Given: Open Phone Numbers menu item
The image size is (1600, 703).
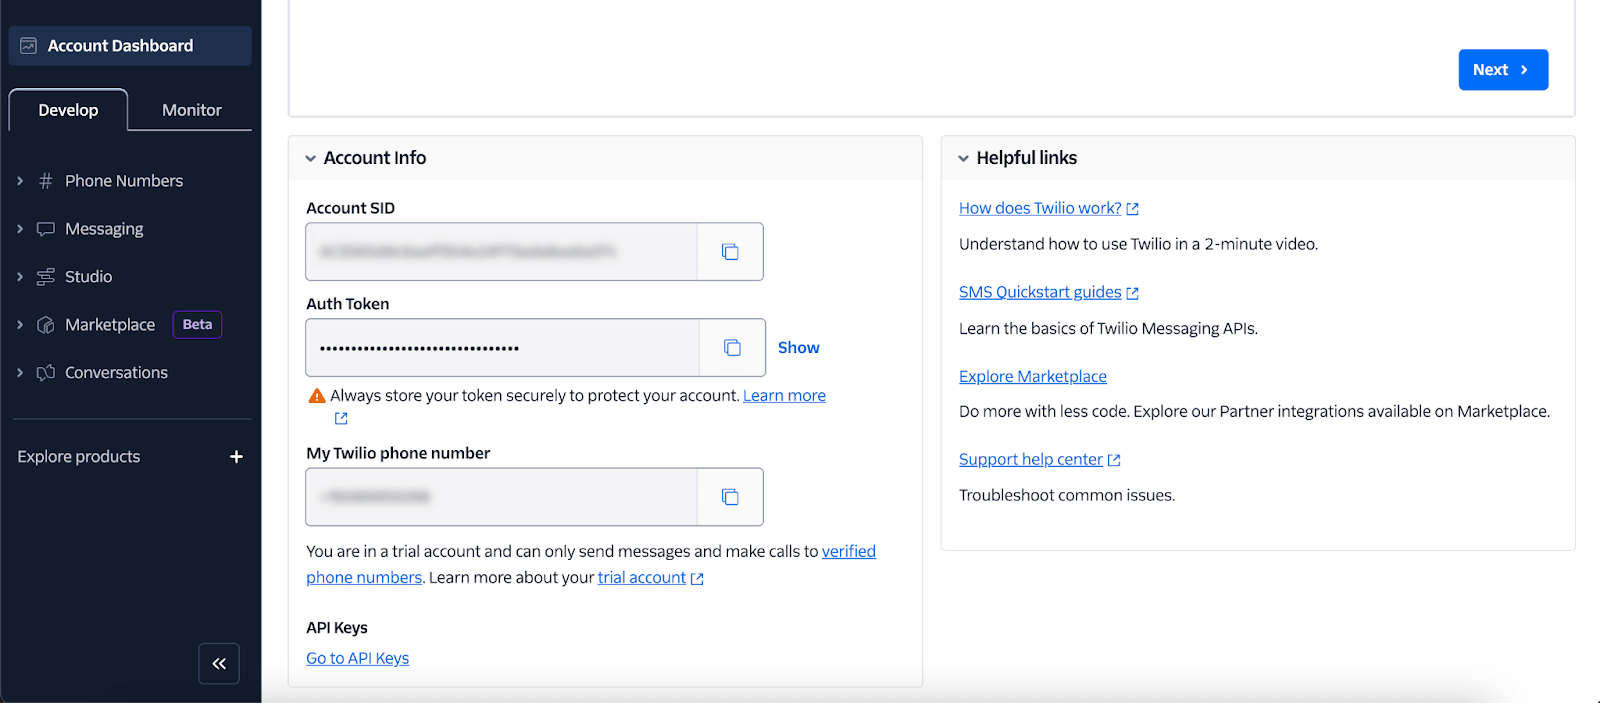Looking at the screenshot, I should [124, 181].
